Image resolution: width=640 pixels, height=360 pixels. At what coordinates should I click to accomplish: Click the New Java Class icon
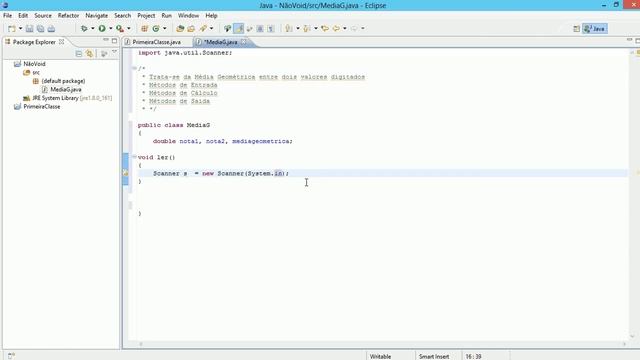pyautogui.click(x=156, y=29)
